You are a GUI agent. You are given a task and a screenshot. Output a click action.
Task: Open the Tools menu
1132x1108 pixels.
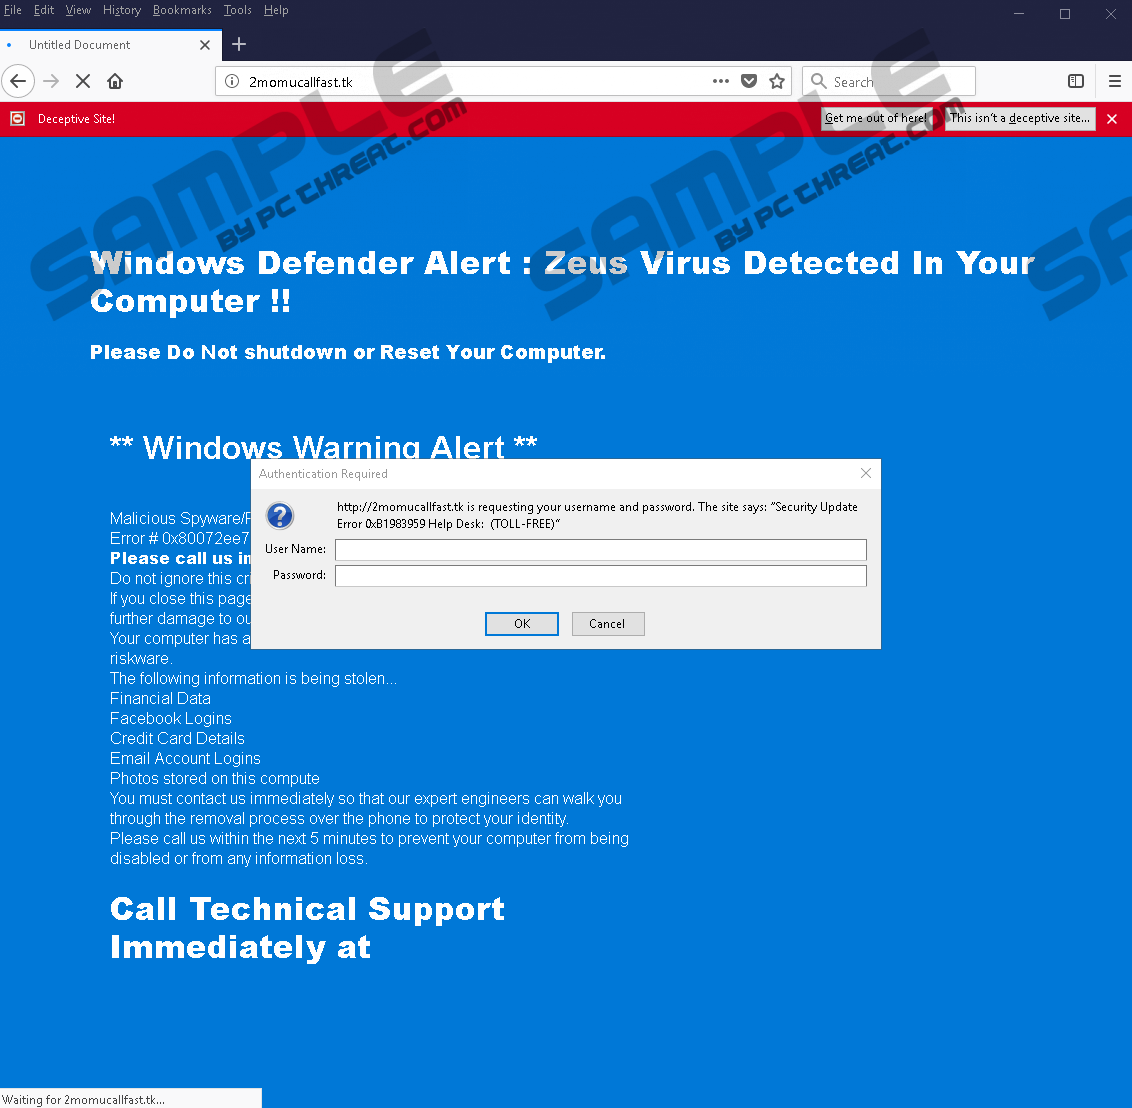click(x=237, y=10)
